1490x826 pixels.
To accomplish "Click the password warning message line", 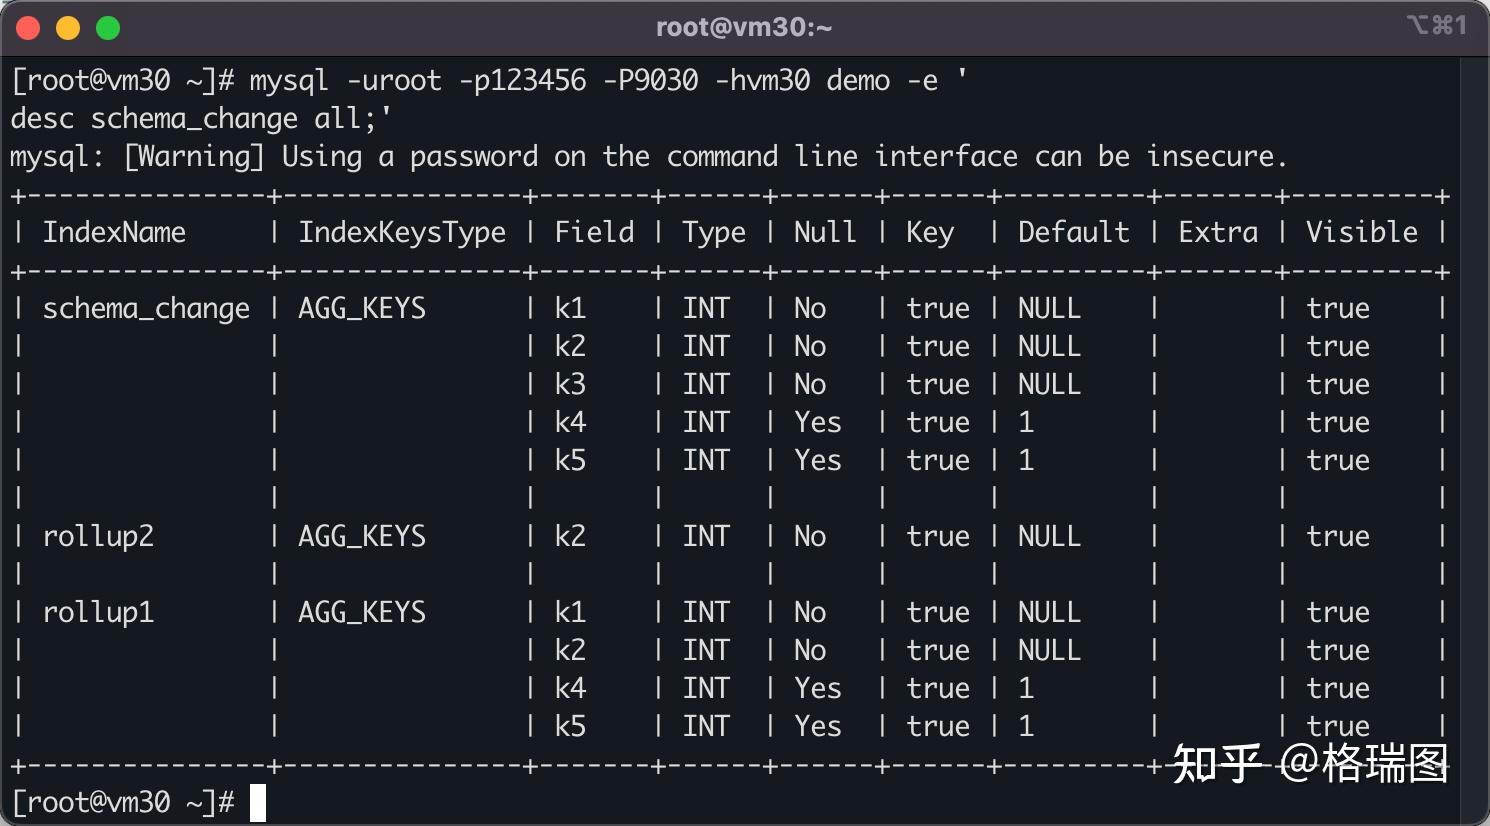I will pyautogui.click(x=648, y=157).
